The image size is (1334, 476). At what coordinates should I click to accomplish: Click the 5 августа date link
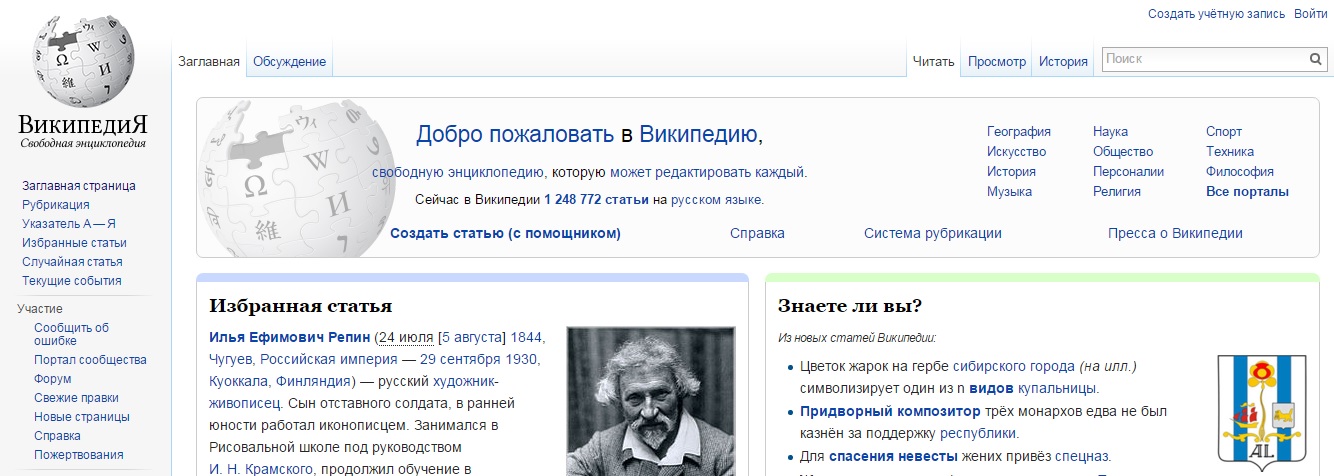pyautogui.click(x=472, y=336)
